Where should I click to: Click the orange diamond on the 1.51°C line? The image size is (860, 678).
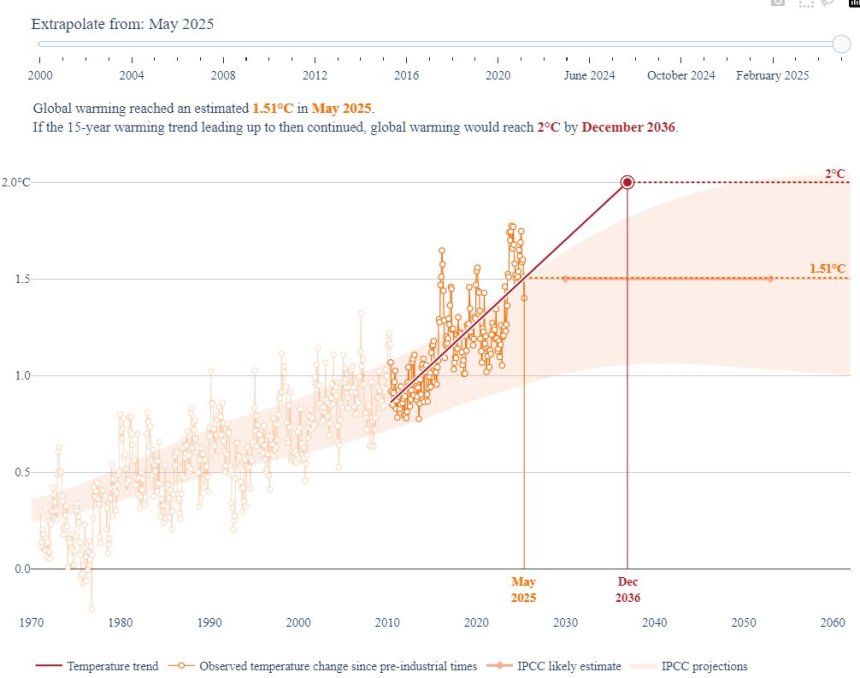click(x=564, y=279)
